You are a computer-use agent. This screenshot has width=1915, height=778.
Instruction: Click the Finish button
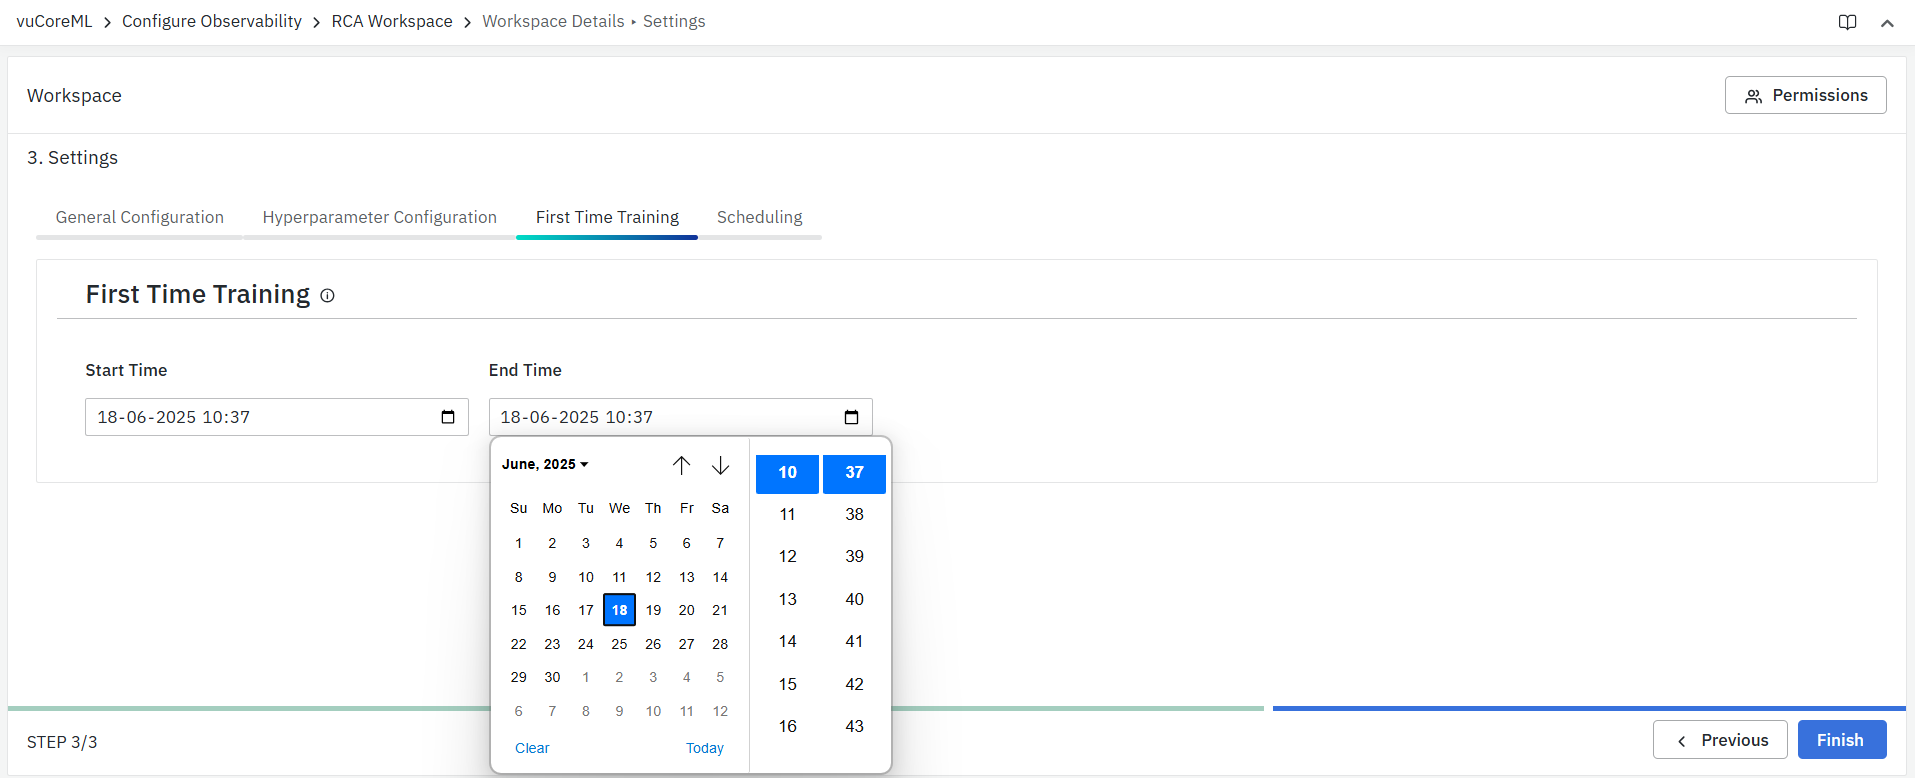click(1841, 740)
